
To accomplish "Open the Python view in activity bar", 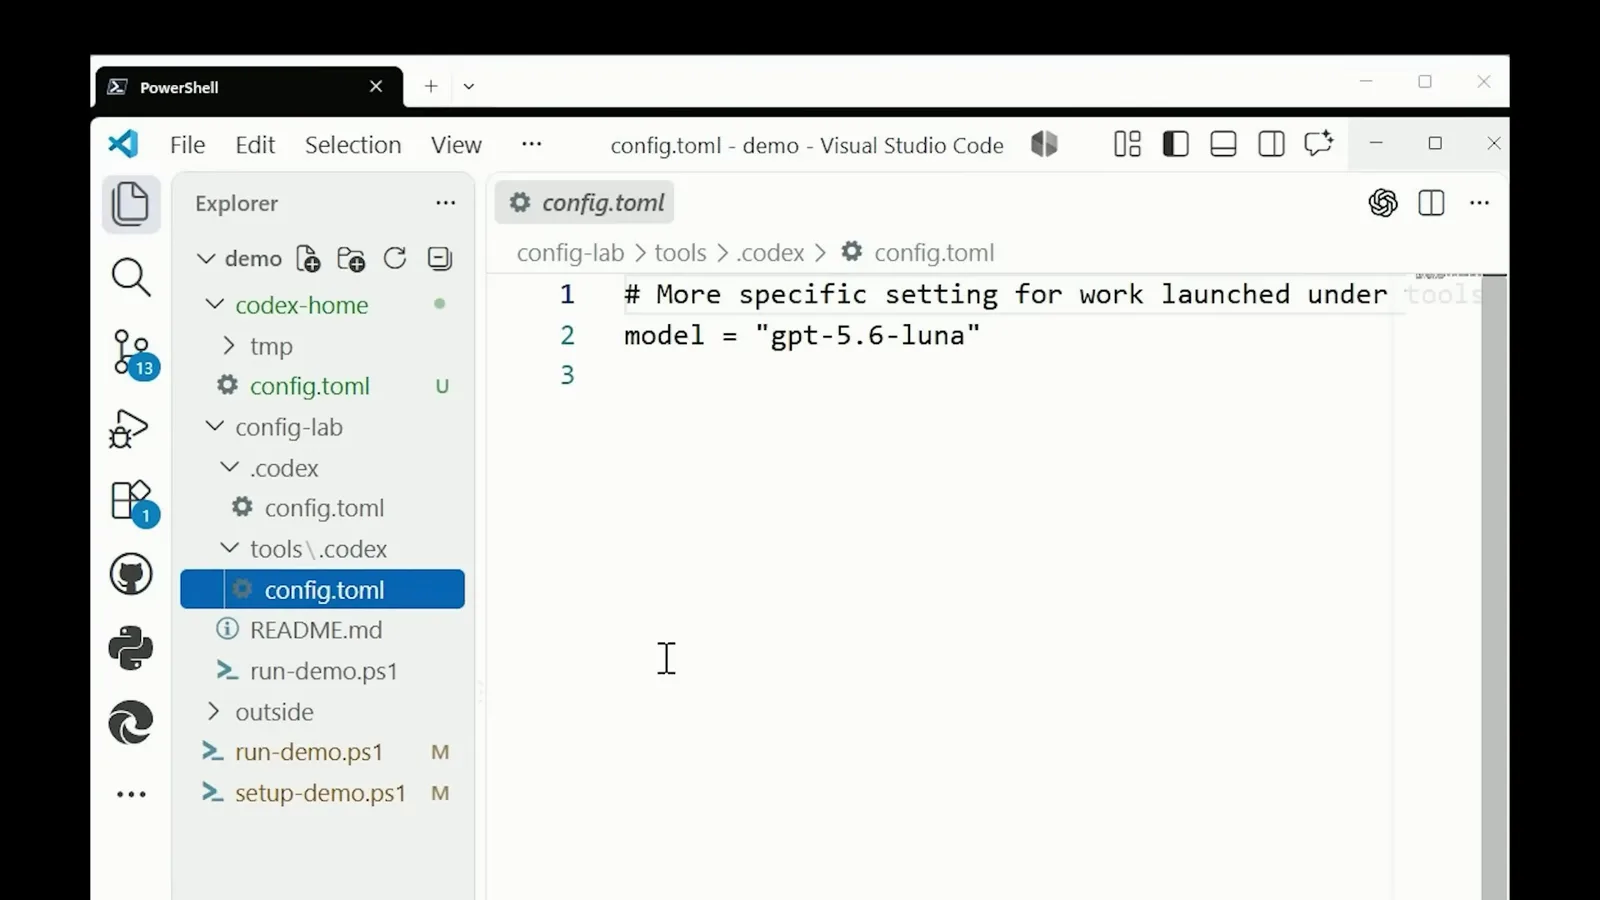I will coord(131,648).
